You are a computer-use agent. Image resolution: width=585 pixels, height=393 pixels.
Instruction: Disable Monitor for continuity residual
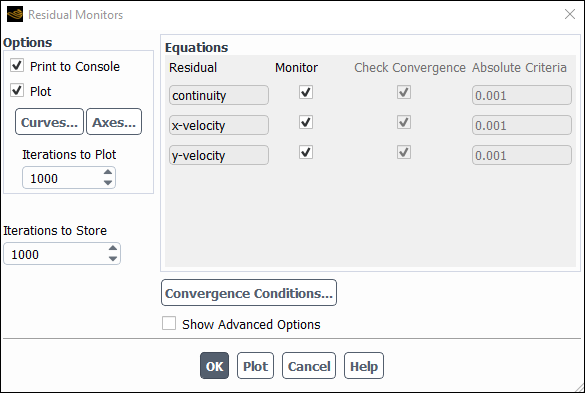coord(306,92)
